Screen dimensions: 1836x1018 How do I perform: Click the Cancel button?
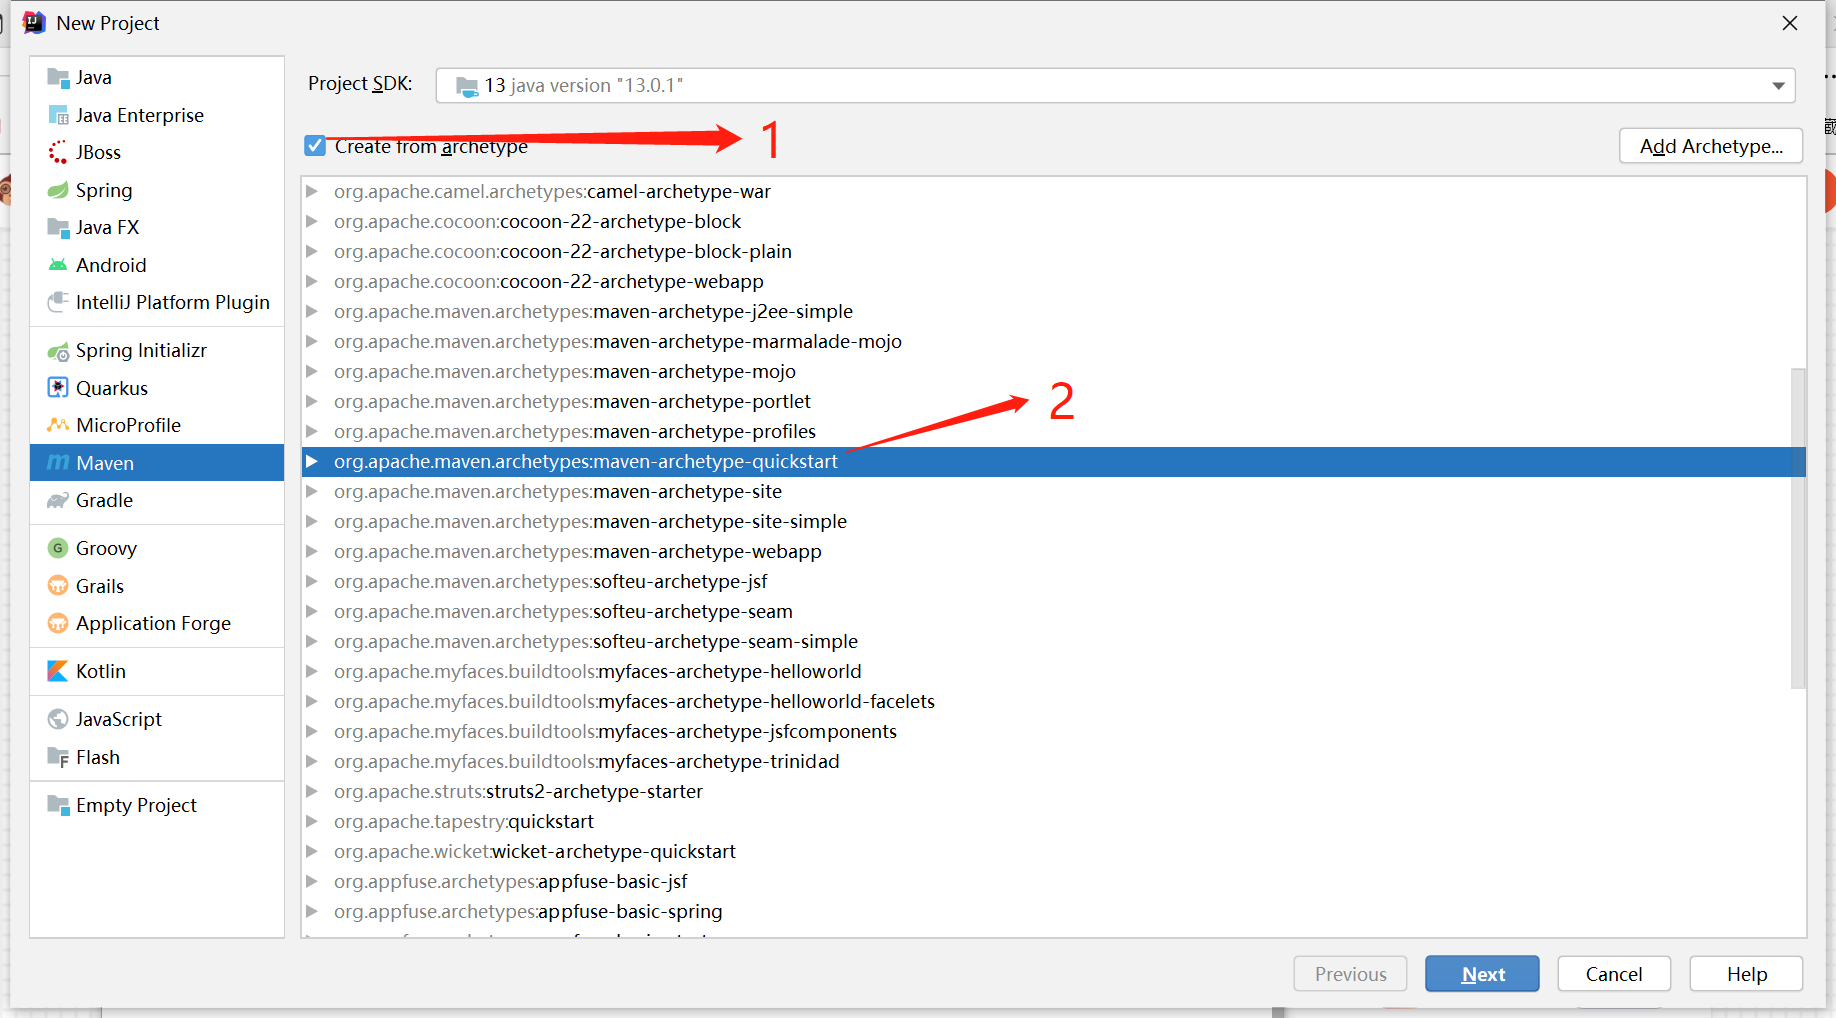[1614, 974]
